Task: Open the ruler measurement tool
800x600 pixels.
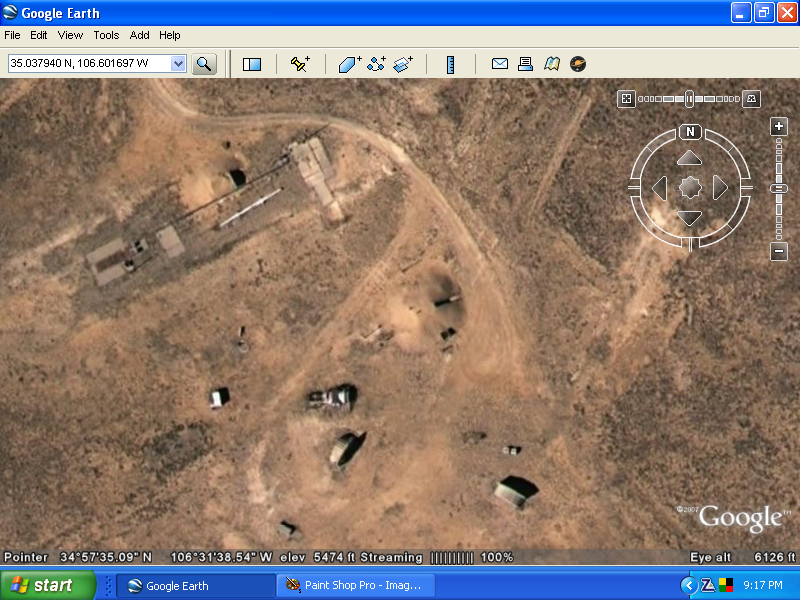Action: [450, 65]
